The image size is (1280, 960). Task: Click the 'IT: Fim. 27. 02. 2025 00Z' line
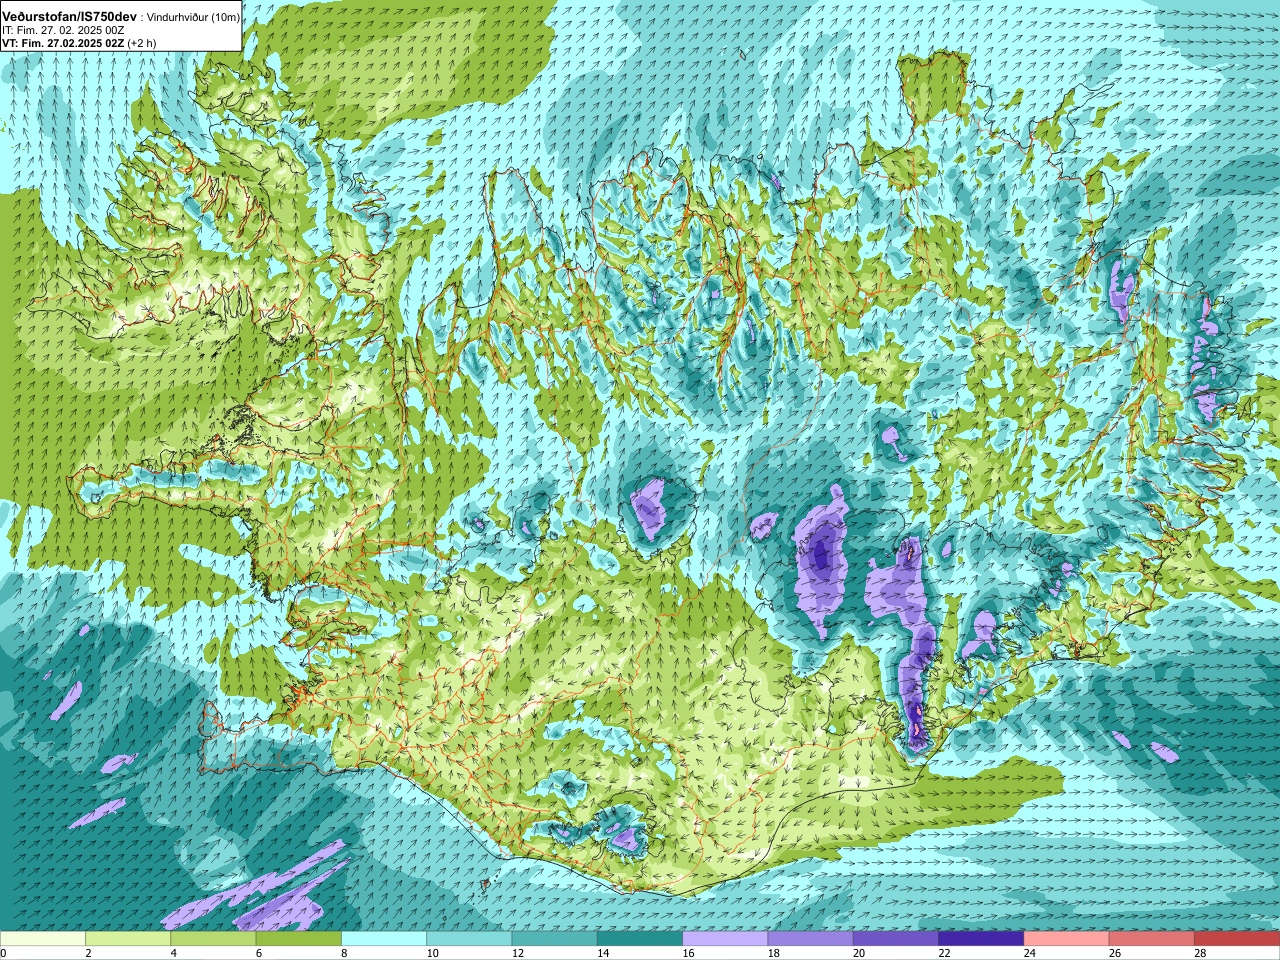pyautogui.click(x=63, y=31)
